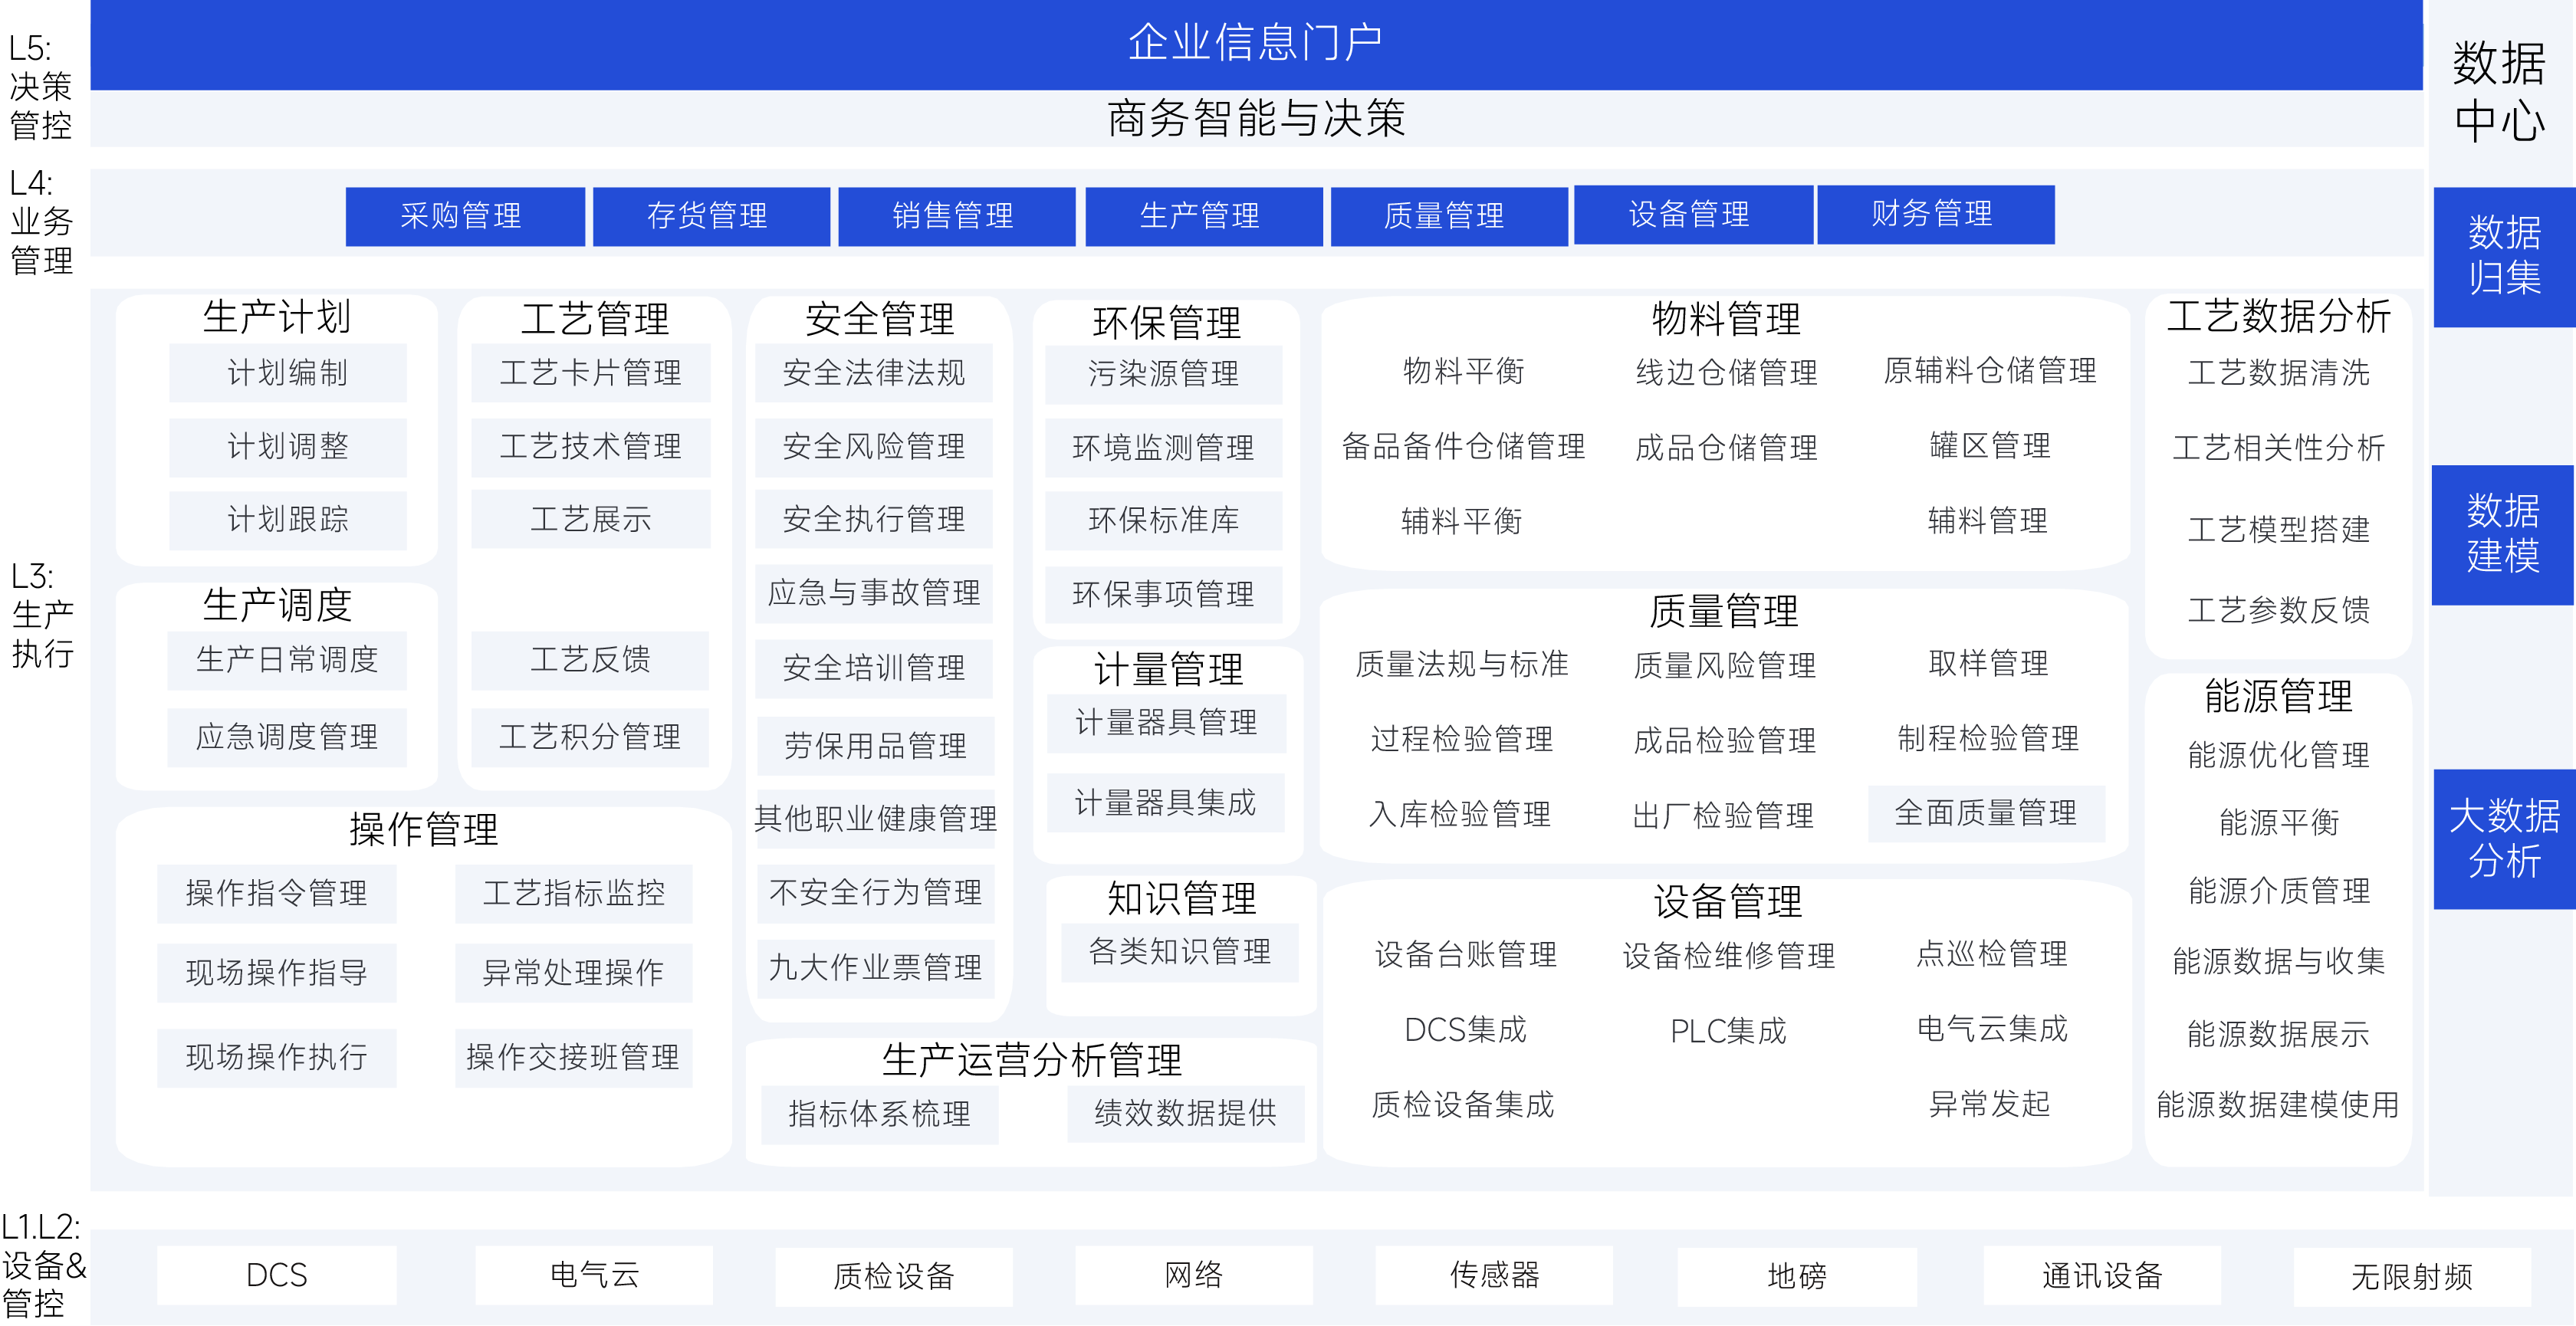The height and width of the screenshot is (1326, 2576).
Task: Select 取样管理 item
Action: tap(1988, 664)
